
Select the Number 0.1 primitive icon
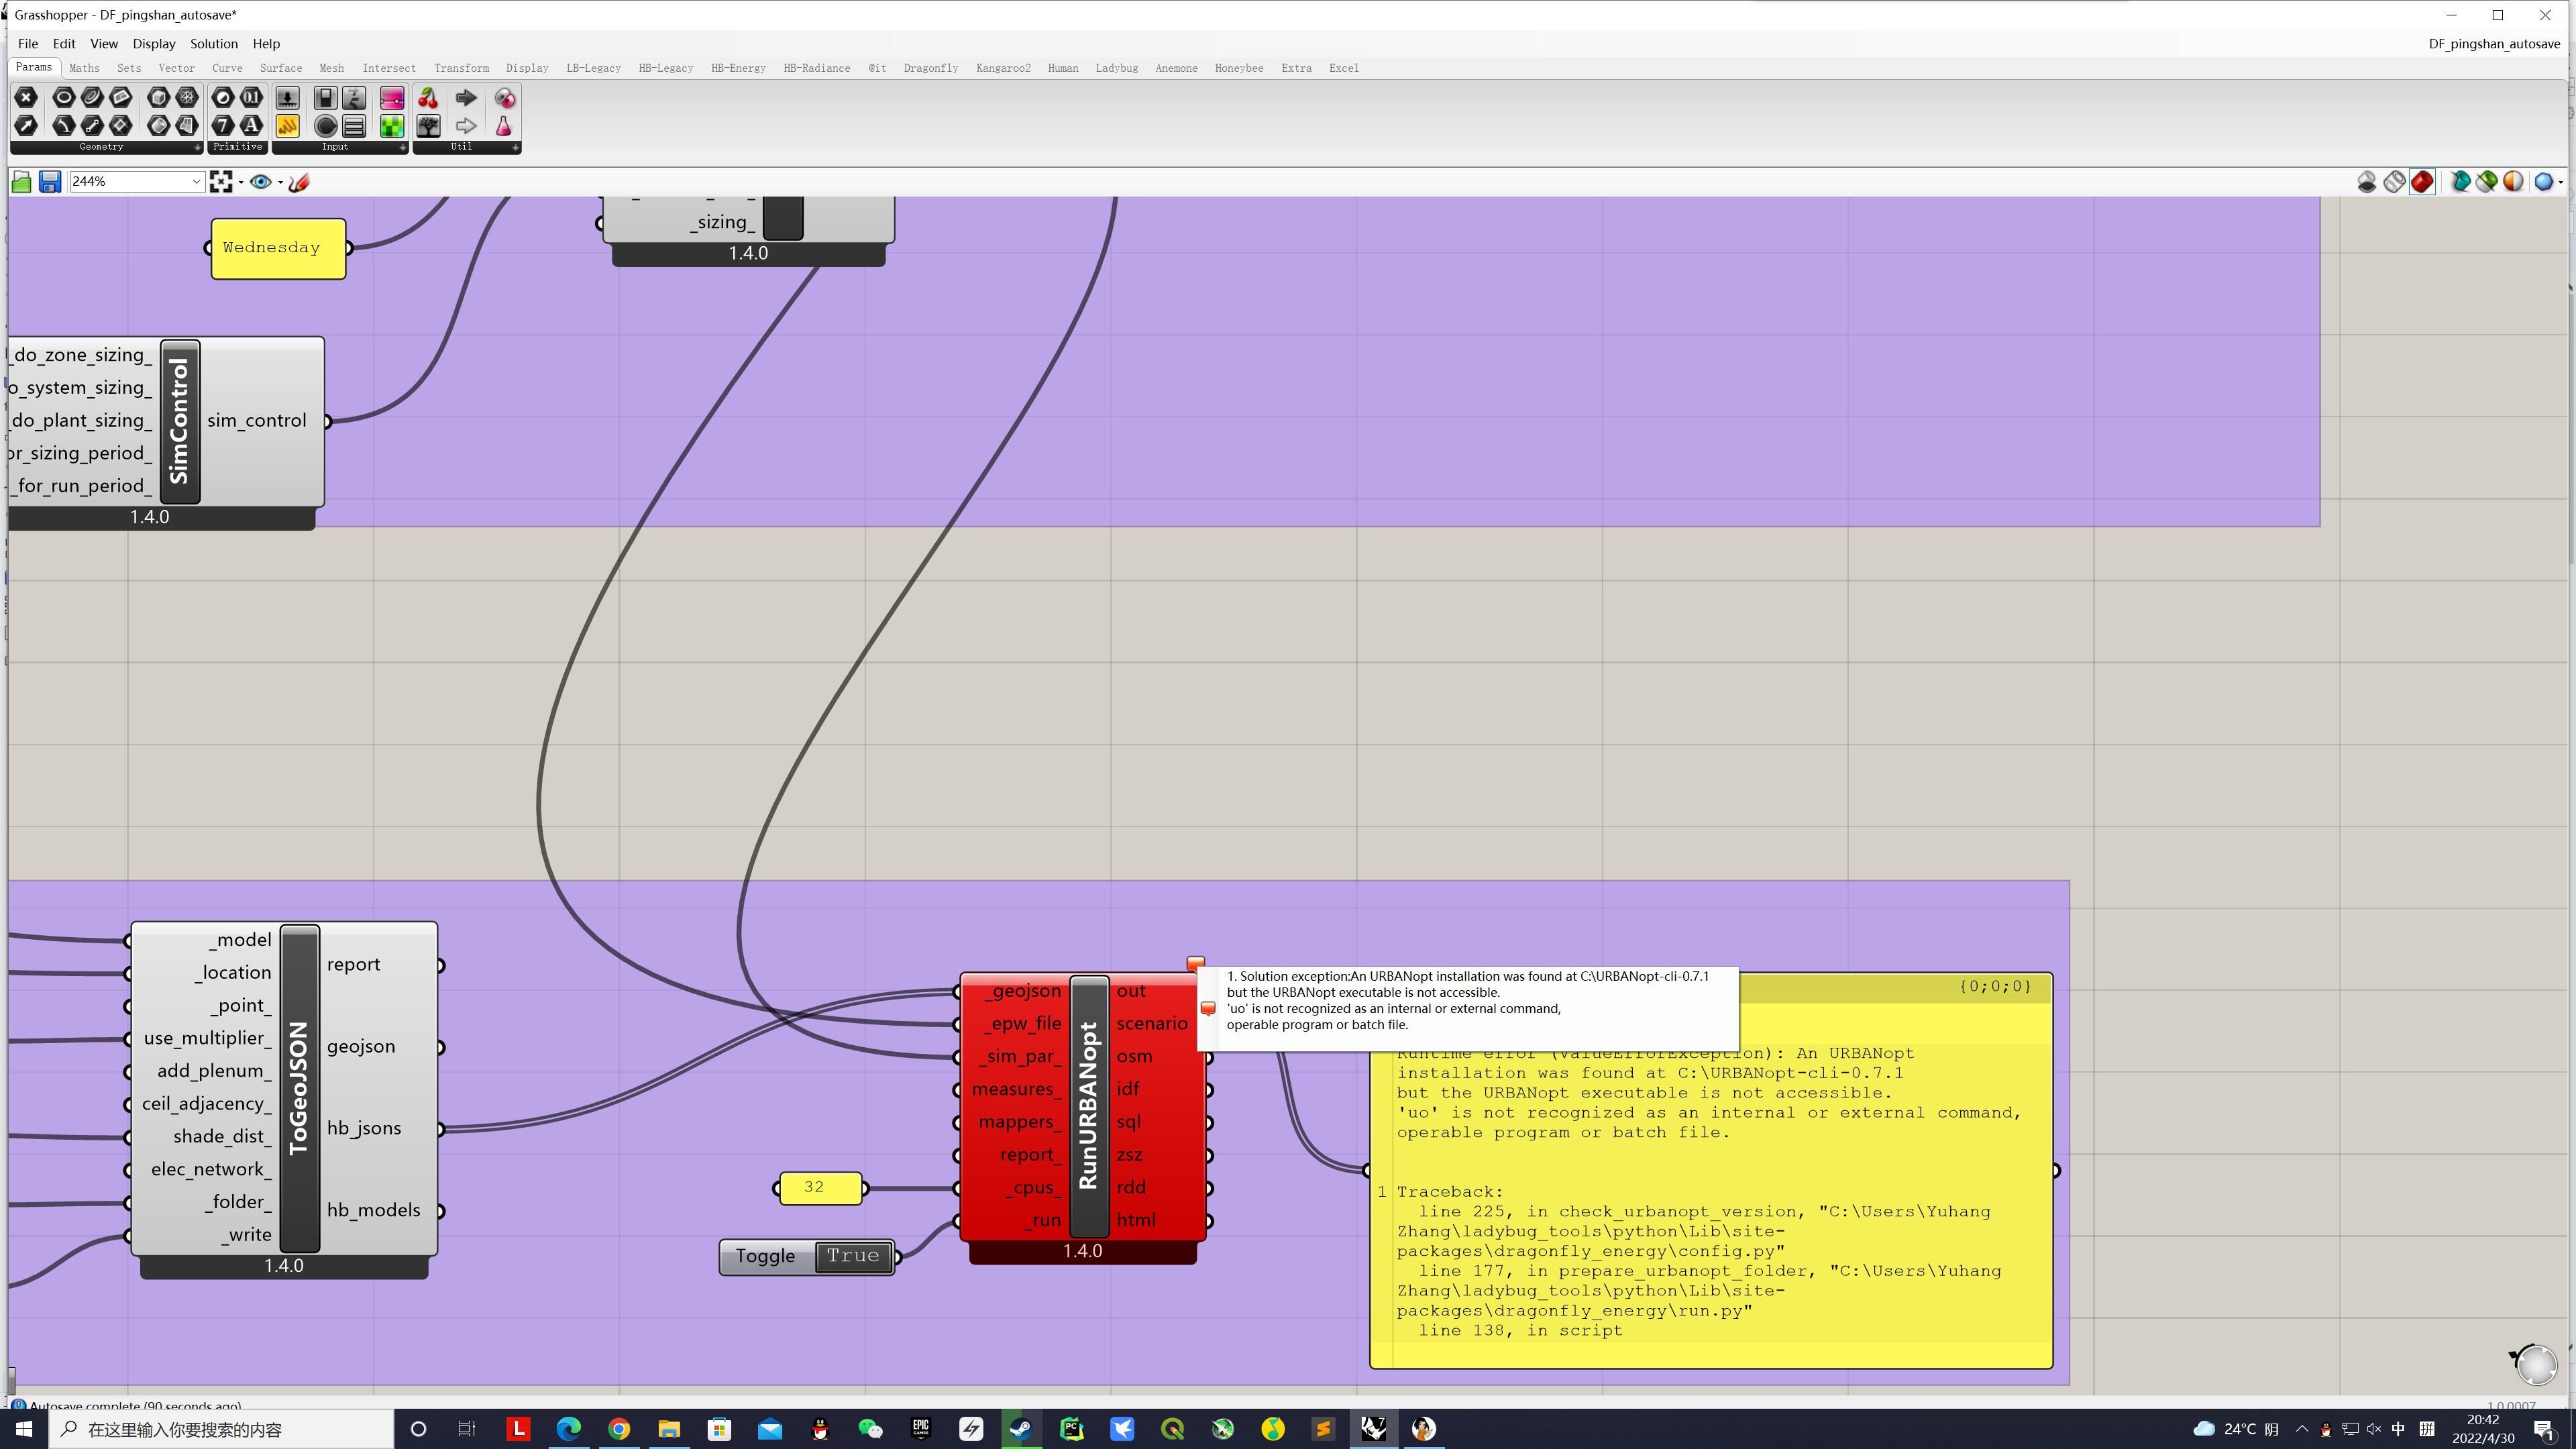click(x=251, y=97)
